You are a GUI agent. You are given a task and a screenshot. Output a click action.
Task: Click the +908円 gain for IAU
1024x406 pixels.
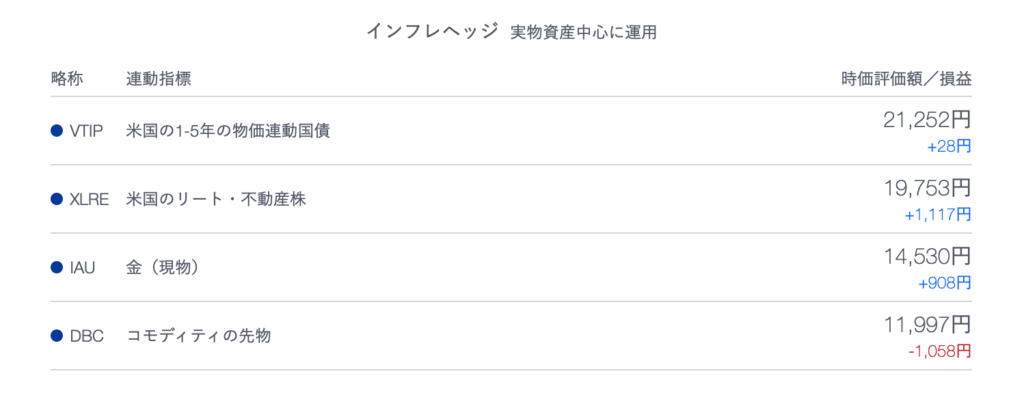(944, 283)
